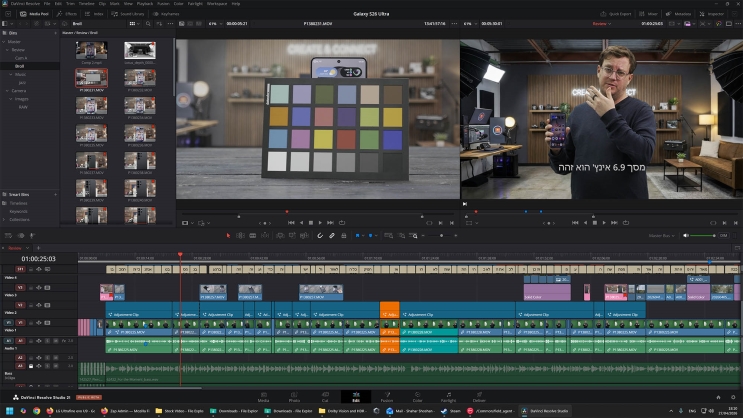Screen dimensions: 743x418
Task: Click the Search magnifier in Media Pool
Action: tap(148, 24)
